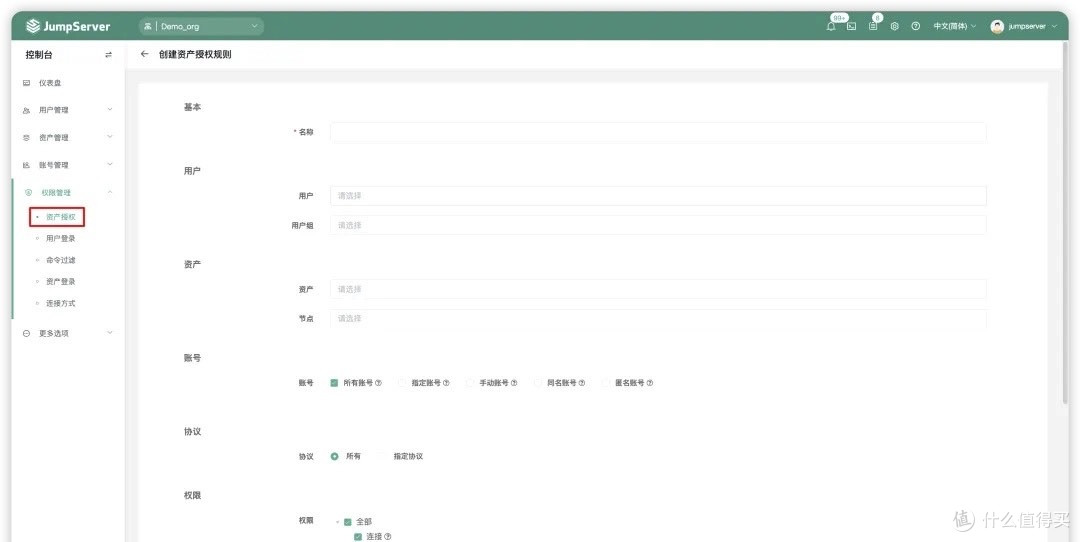Click the JumpServer logo
Screen dimensions: 1080x542
[x=68, y=26]
